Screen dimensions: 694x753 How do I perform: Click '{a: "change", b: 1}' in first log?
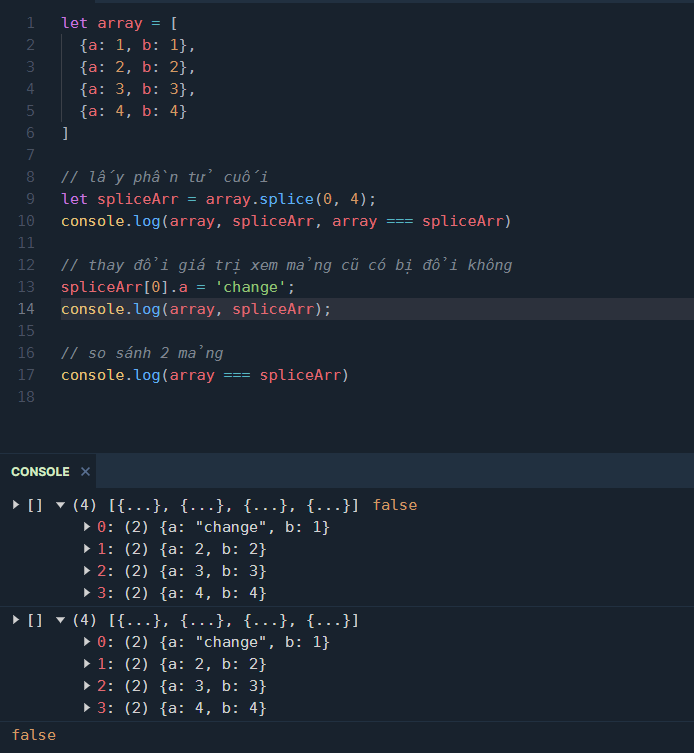(244, 527)
